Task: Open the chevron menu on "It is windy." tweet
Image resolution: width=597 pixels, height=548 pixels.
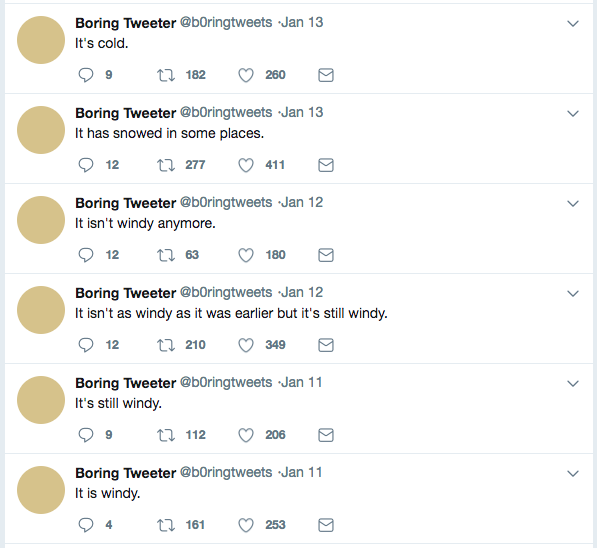Action: 573,474
